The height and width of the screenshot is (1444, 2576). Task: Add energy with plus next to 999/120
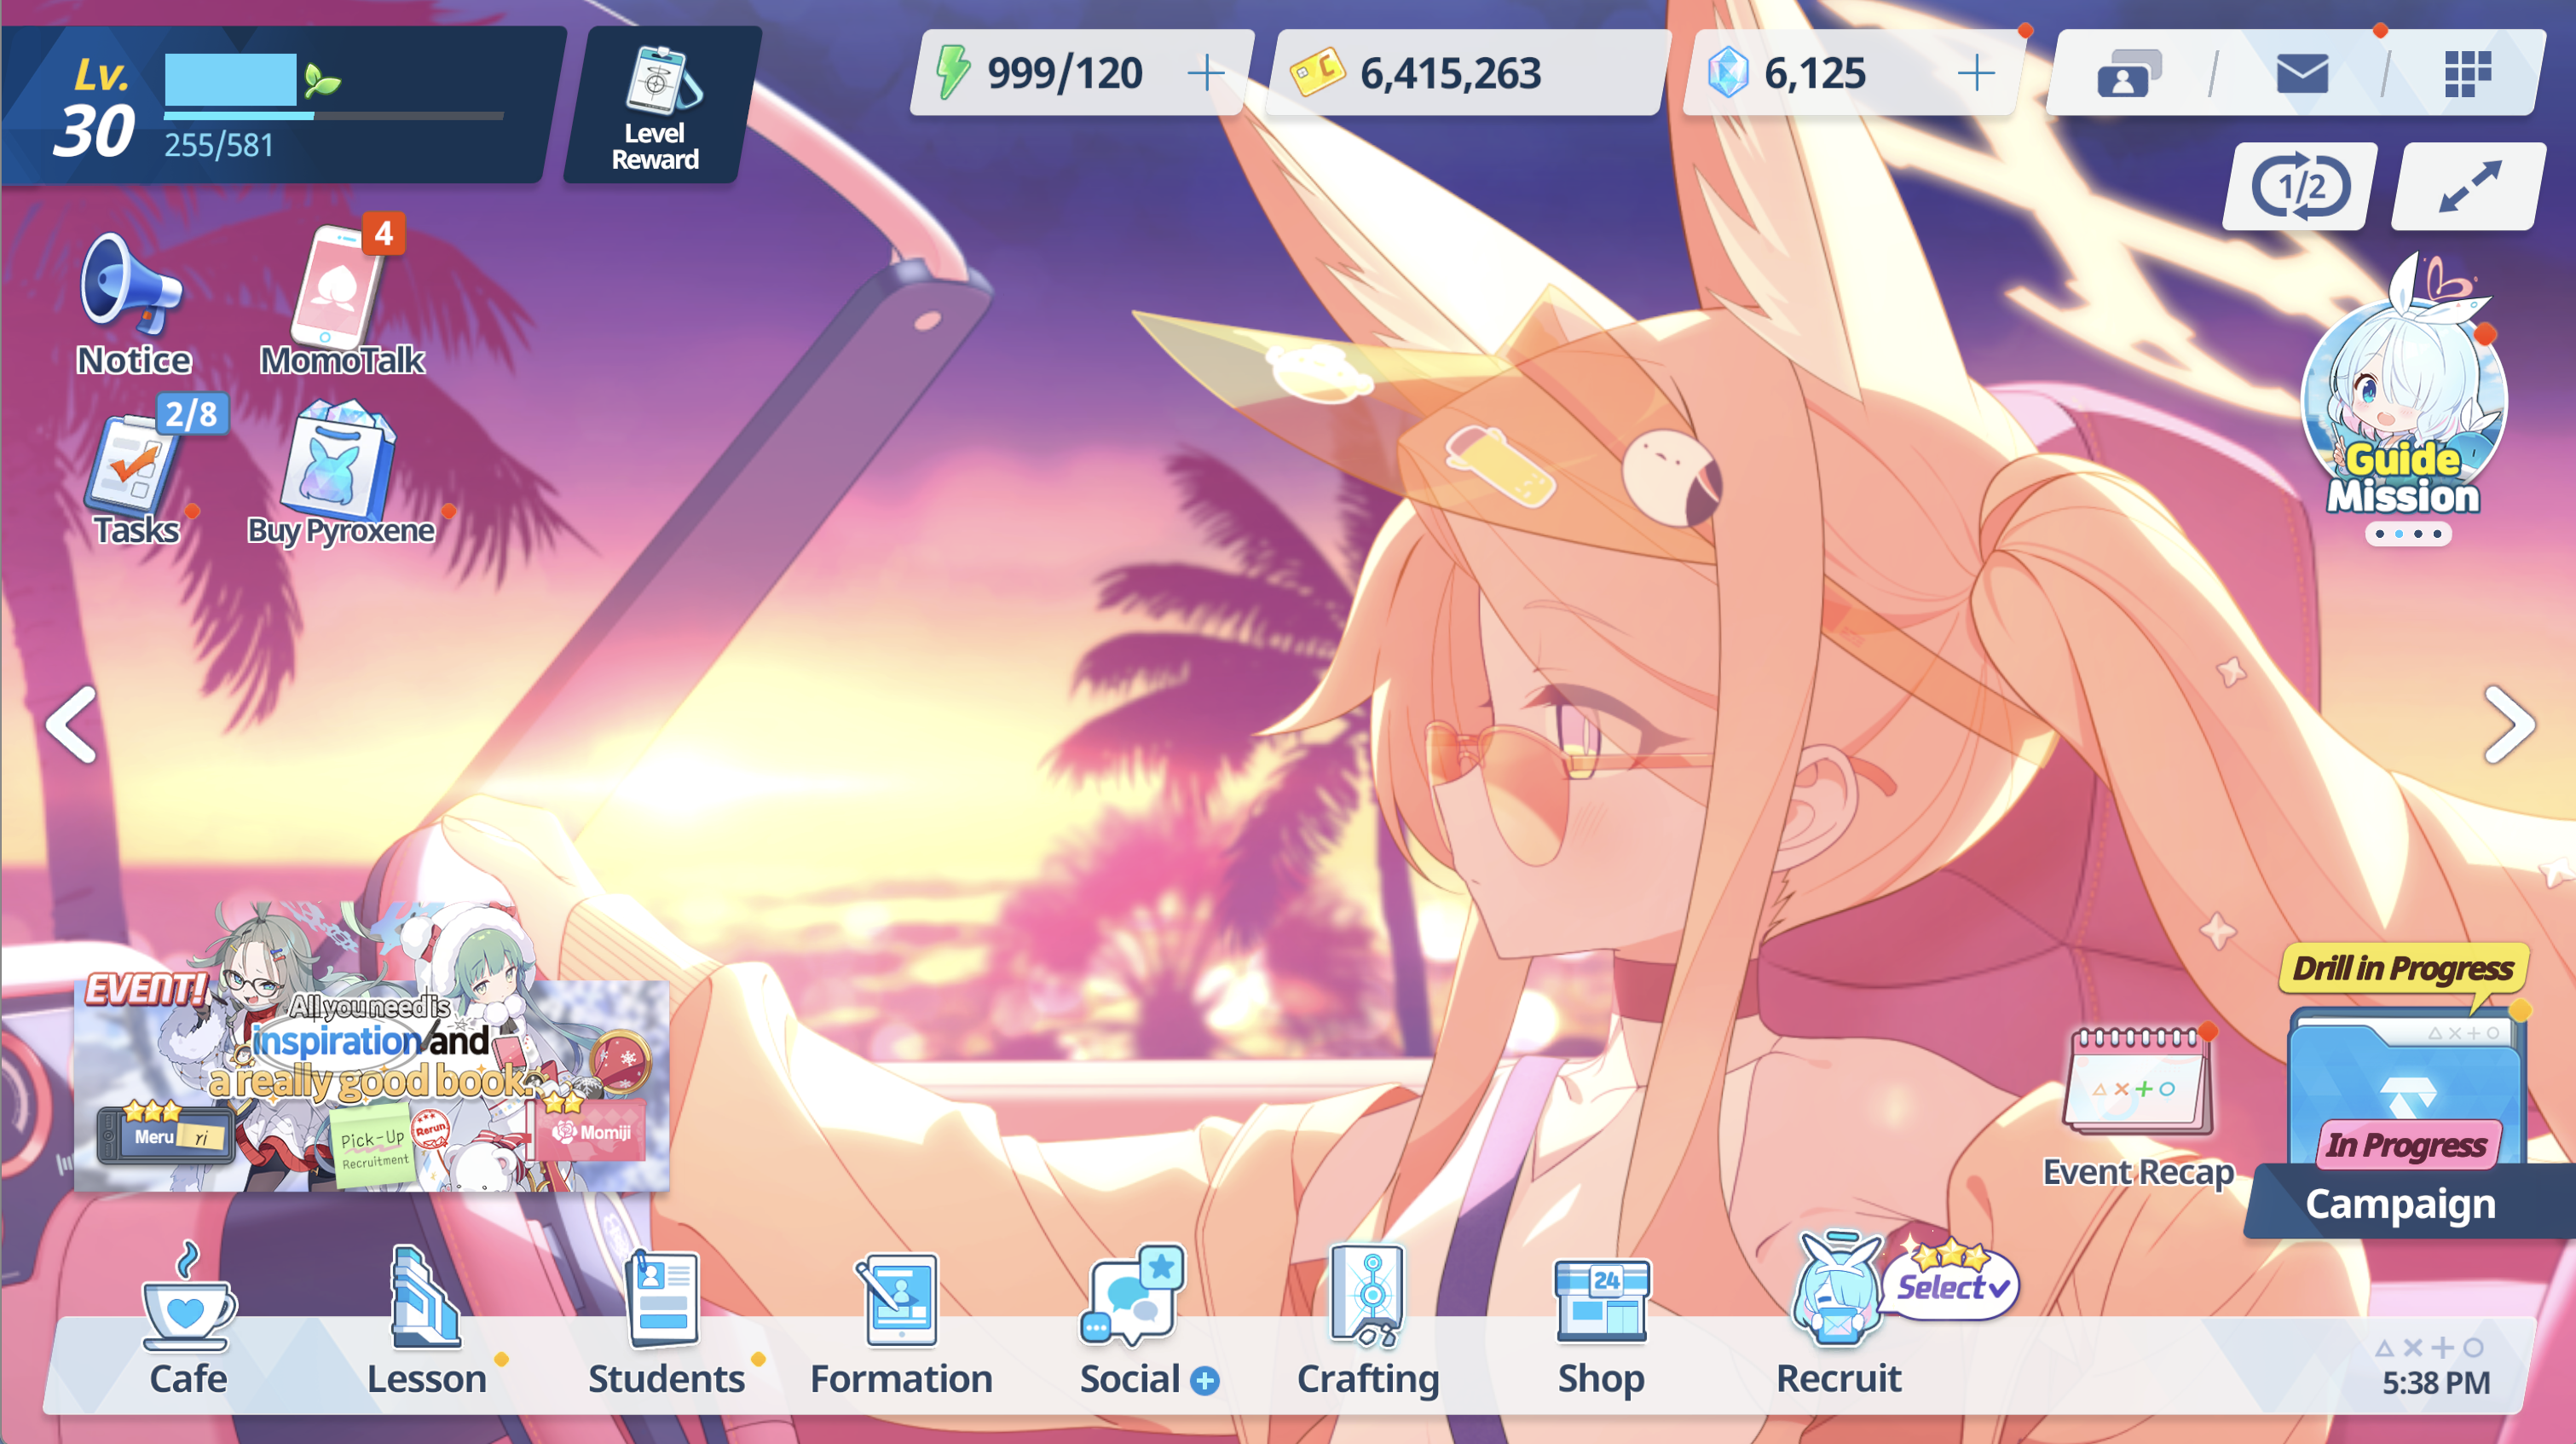tap(1206, 73)
